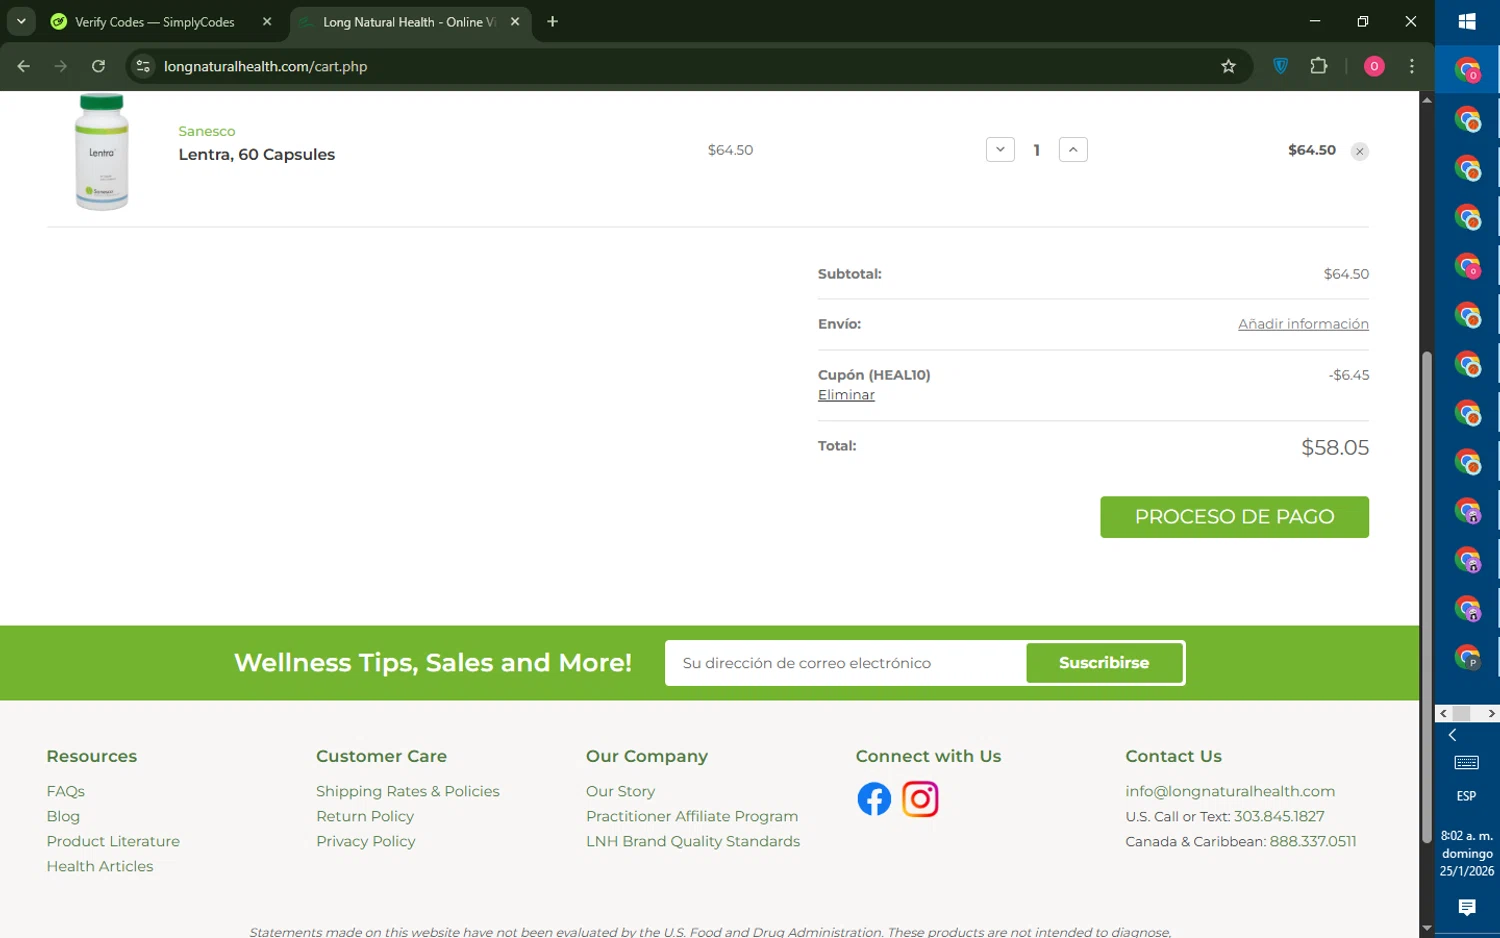Open the Extensions puzzle menu
Image resolution: width=1500 pixels, height=938 pixels.
[x=1318, y=66]
